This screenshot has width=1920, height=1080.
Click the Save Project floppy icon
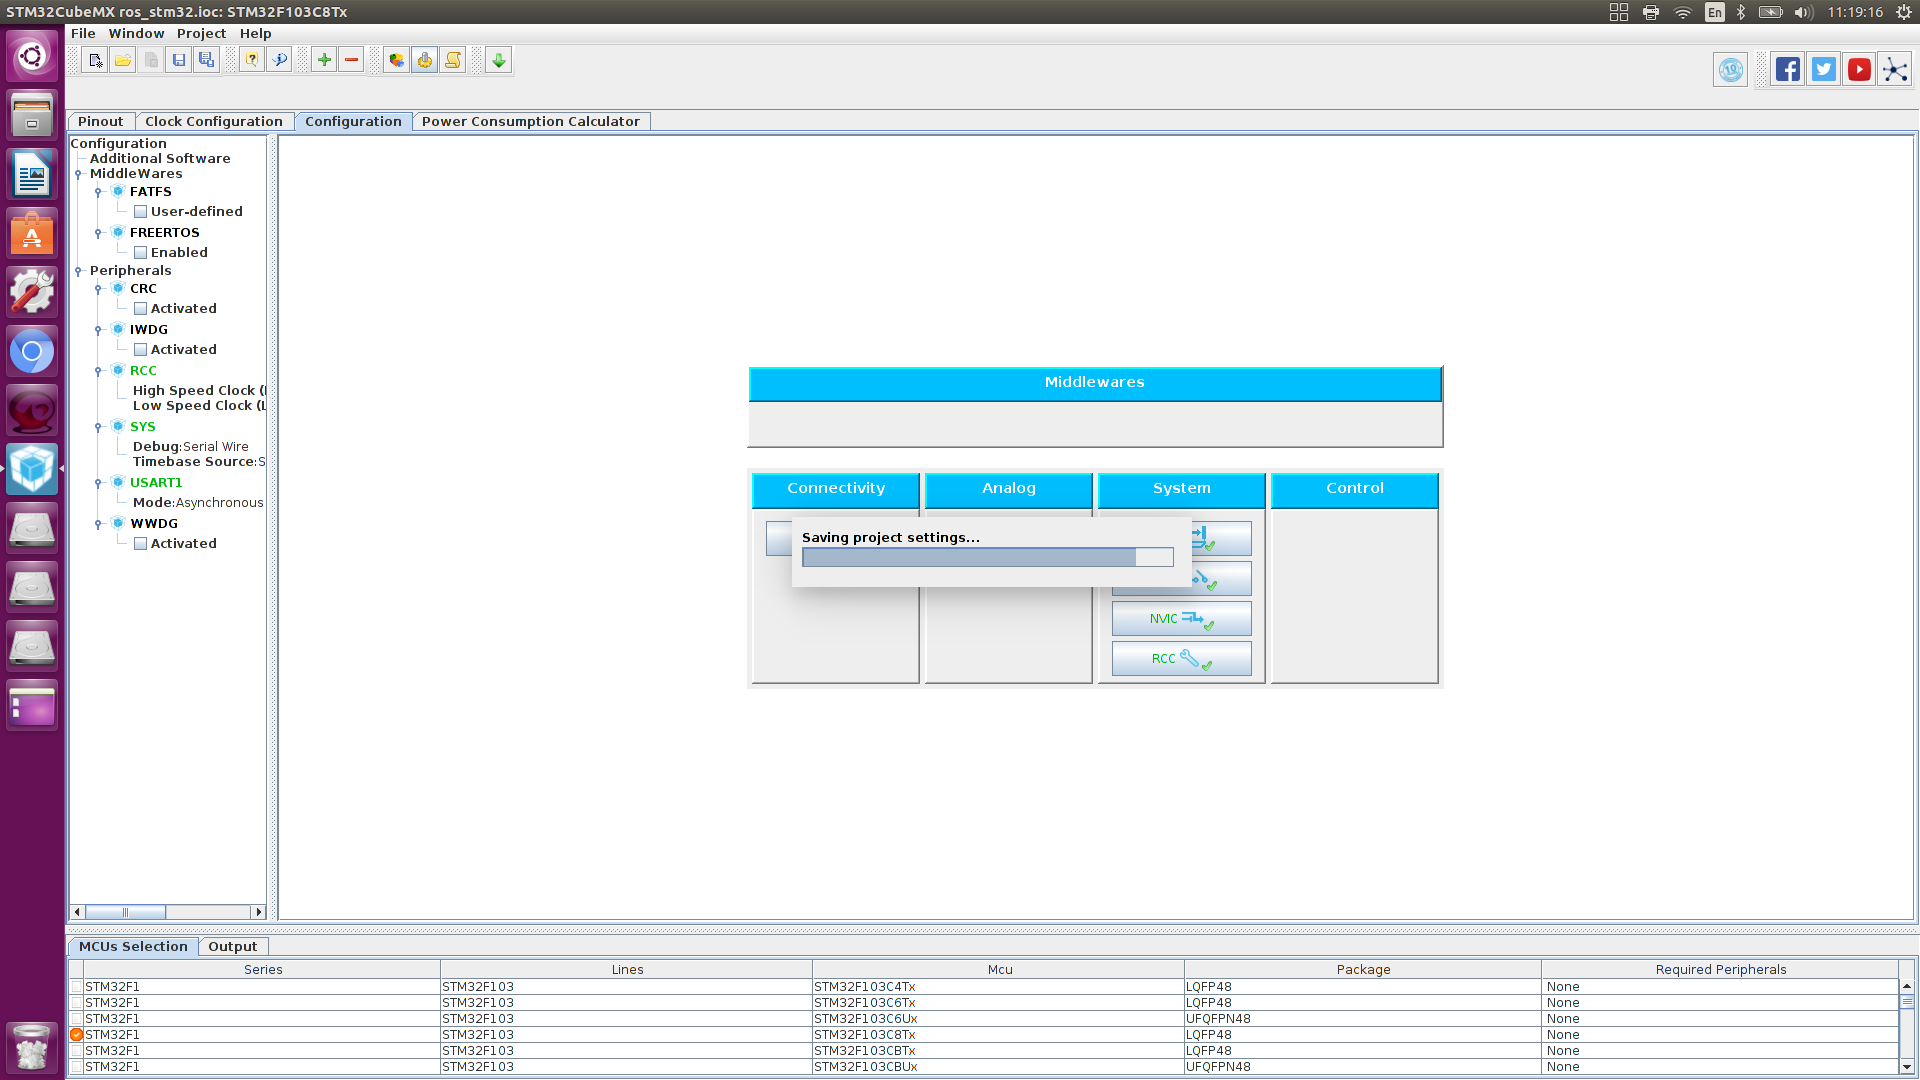[179, 61]
